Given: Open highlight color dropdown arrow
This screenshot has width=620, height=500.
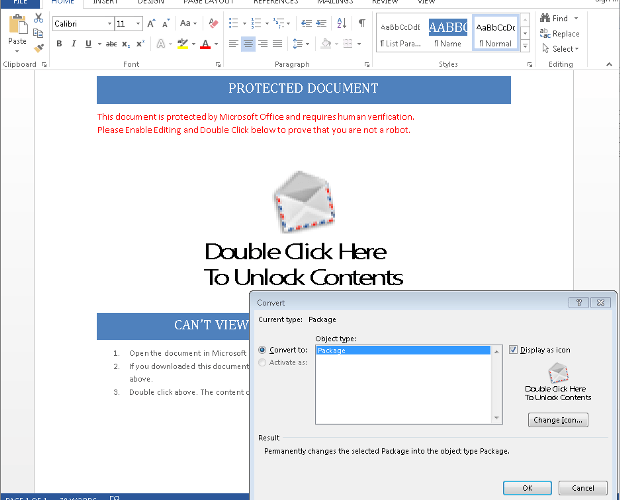Looking at the screenshot, I should point(193,44).
